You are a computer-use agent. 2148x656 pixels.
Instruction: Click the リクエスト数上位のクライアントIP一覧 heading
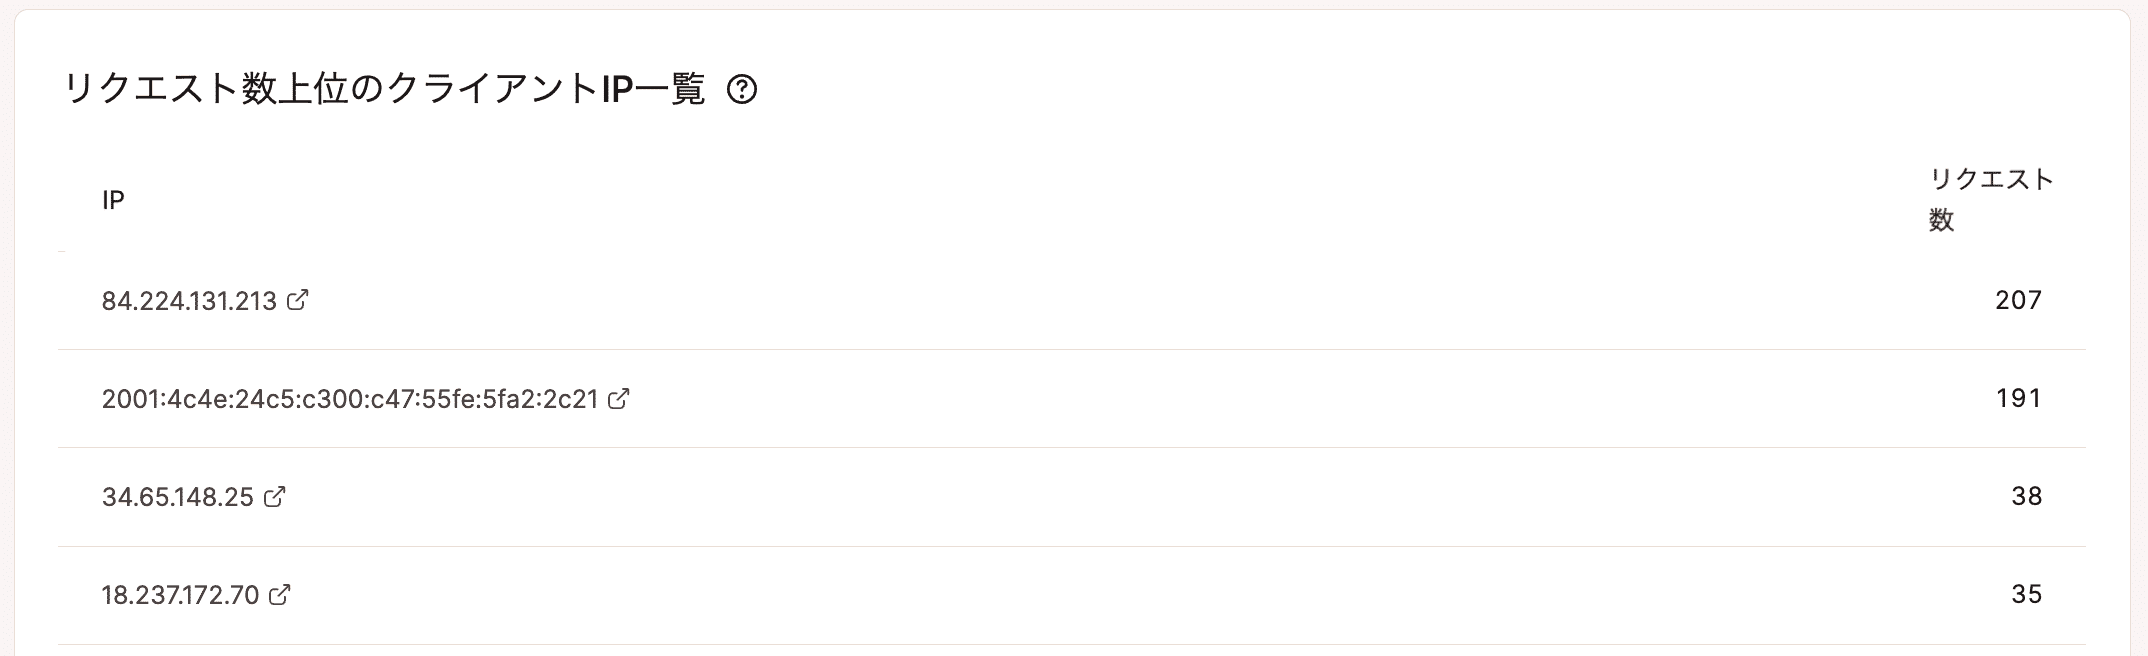click(384, 89)
